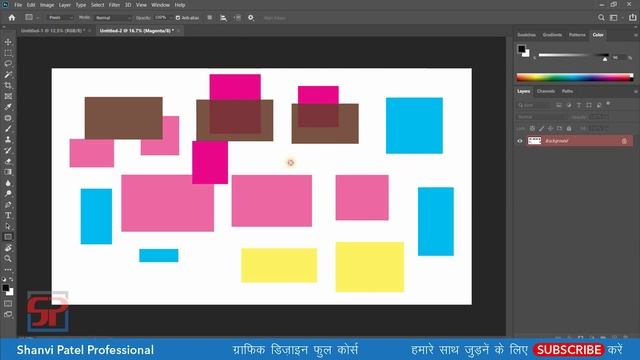The height and width of the screenshot is (360, 640).
Task: Open the Layers panel flyout menu
Action: click(x=636, y=91)
